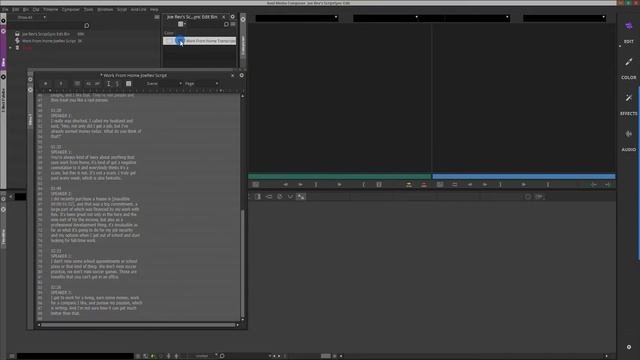The image size is (640, 360).
Task: Click the purple Avid icon atop the workspace bar
Action: click(x=629, y=26)
